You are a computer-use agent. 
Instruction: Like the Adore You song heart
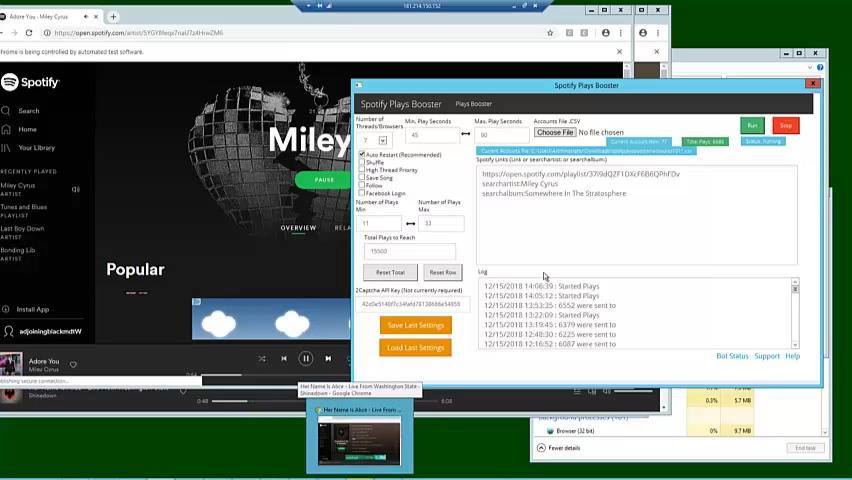73,365
